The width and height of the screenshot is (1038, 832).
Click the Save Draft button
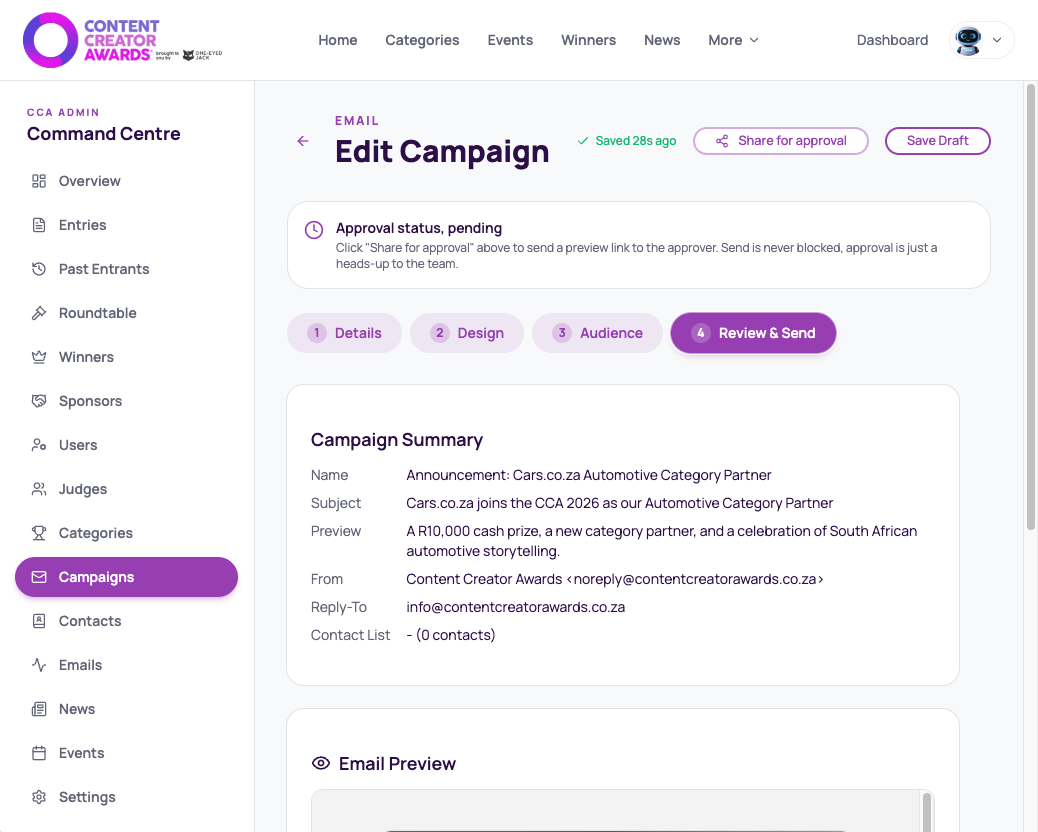tap(937, 141)
